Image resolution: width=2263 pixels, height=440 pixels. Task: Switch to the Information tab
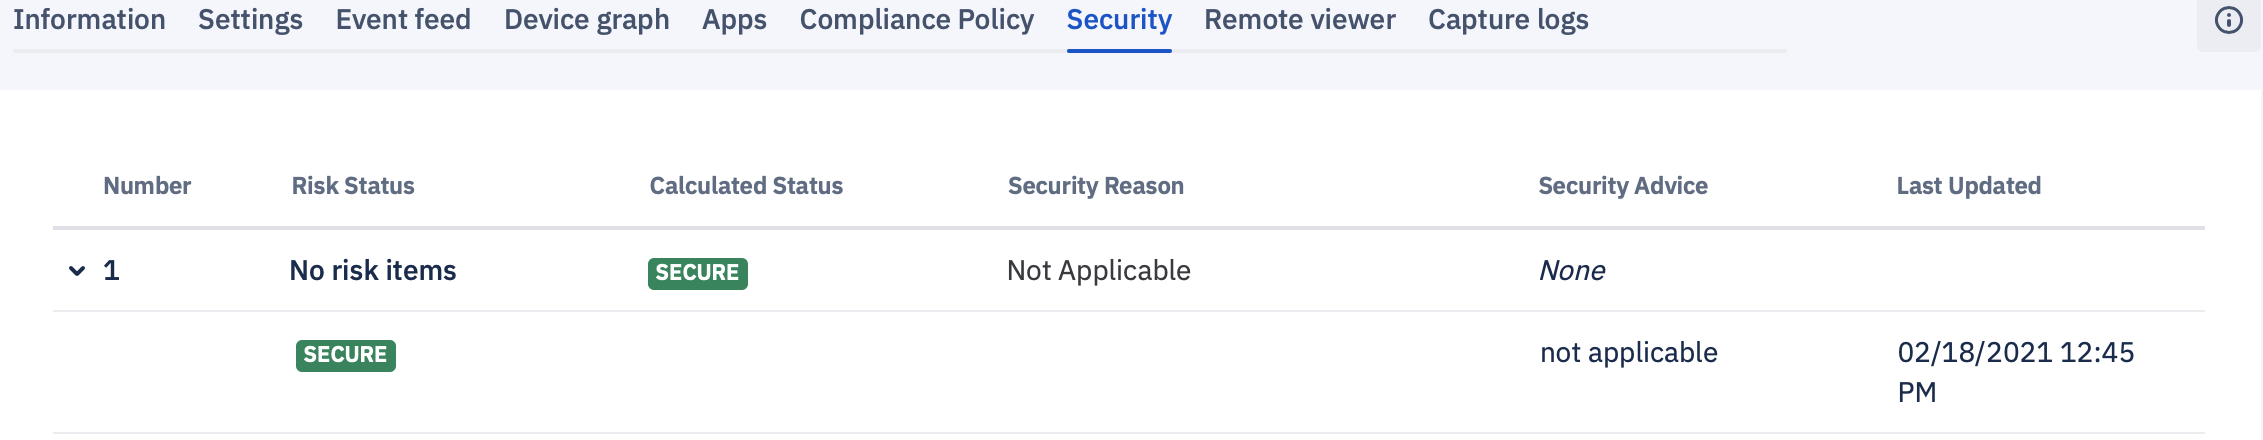coord(89,20)
